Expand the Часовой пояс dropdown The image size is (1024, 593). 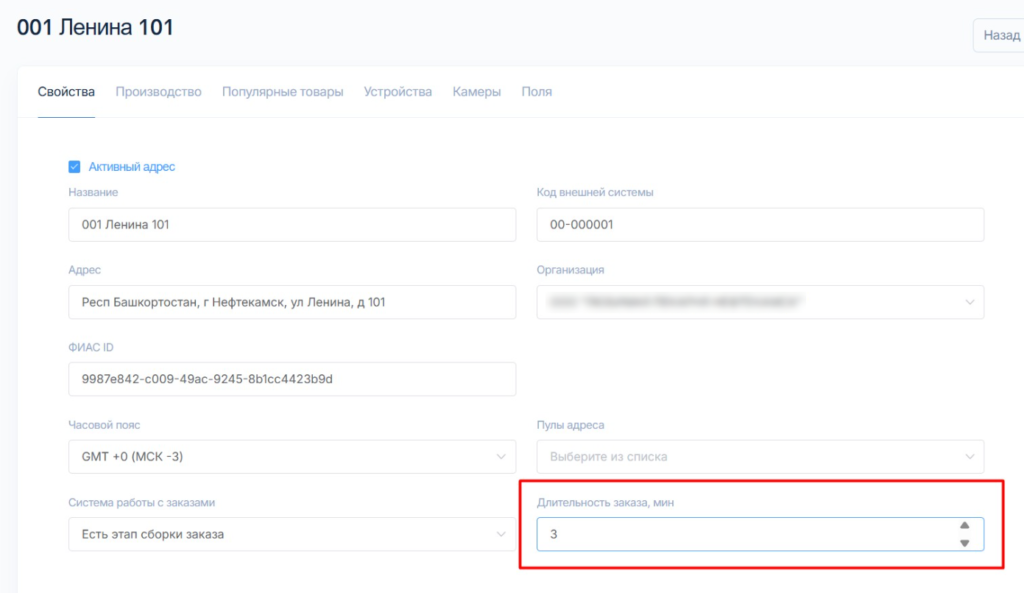(292, 457)
